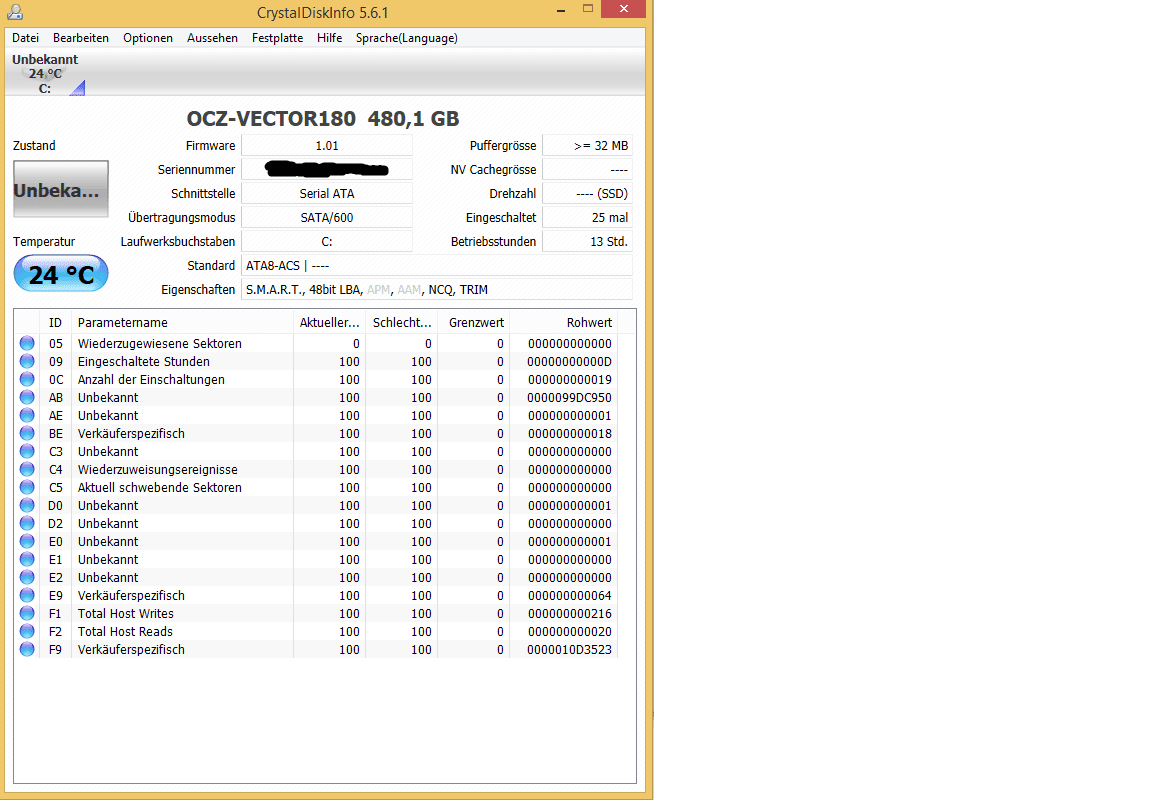Click the status icon of row E2
The width and height of the screenshot is (1152, 800).
point(27,577)
